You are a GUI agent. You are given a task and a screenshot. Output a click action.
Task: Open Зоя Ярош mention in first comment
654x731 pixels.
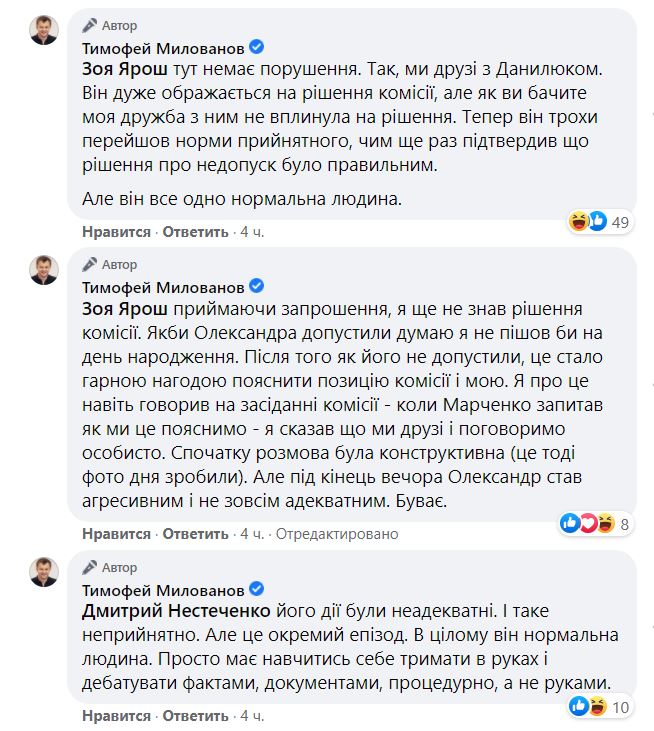121,69
